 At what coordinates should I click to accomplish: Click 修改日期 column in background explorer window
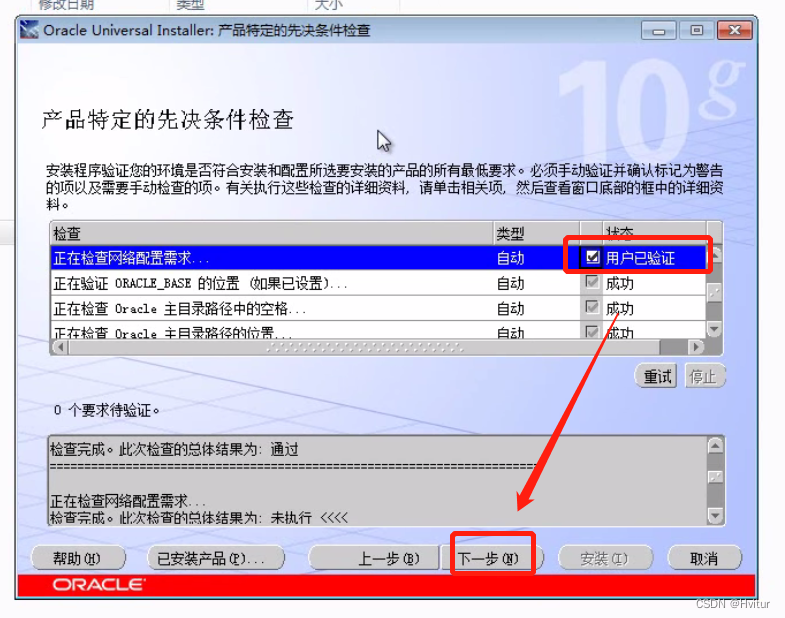(66, 5)
